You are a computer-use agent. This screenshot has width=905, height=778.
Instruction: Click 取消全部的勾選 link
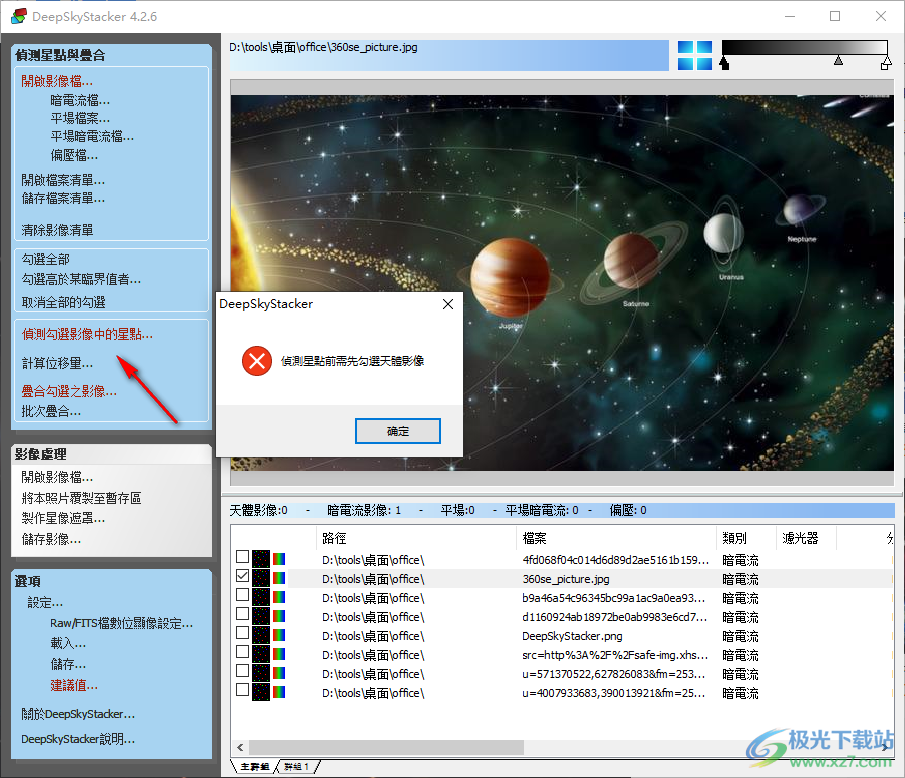tap(63, 302)
